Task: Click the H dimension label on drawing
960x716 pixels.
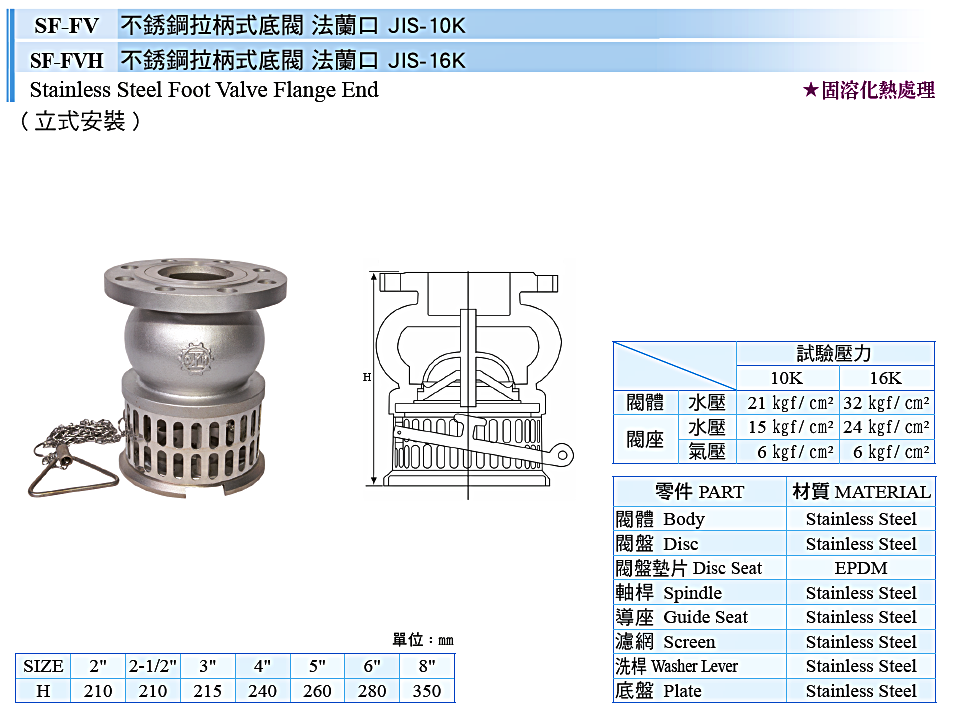Action: [x=366, y=377]
